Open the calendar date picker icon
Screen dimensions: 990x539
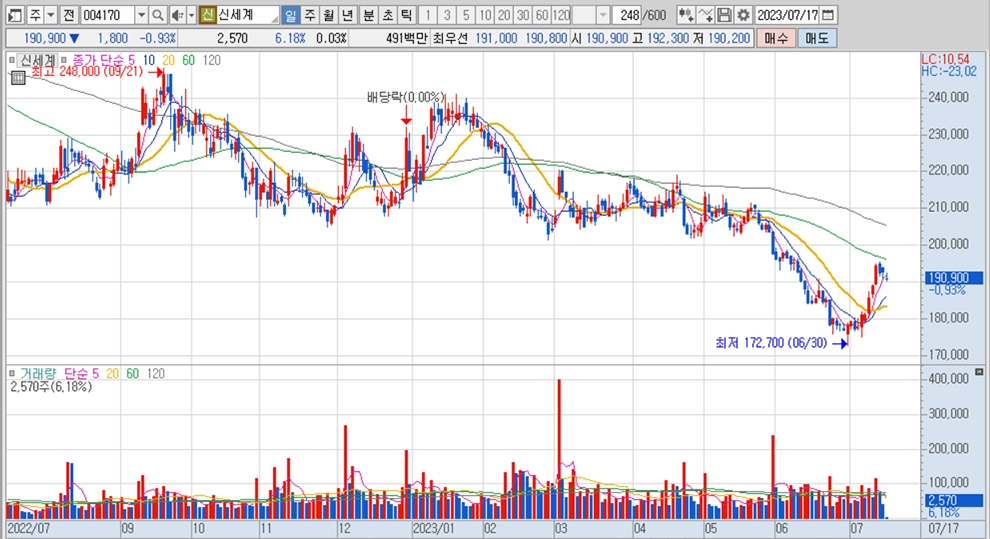point(828,15)
